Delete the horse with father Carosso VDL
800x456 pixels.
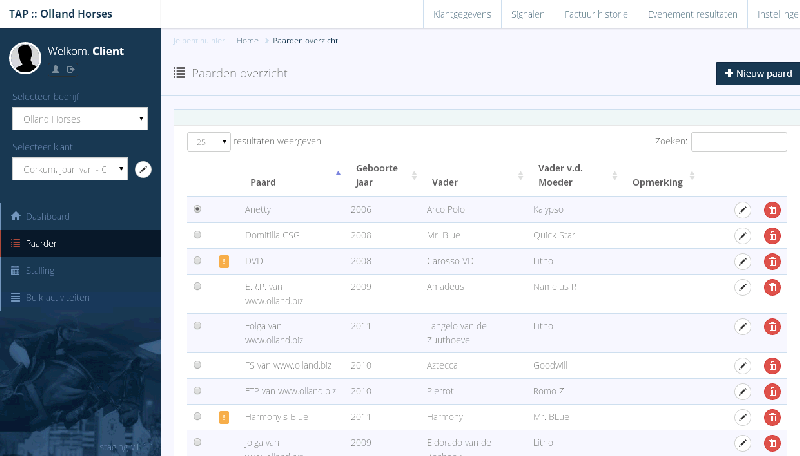[772, 262]
